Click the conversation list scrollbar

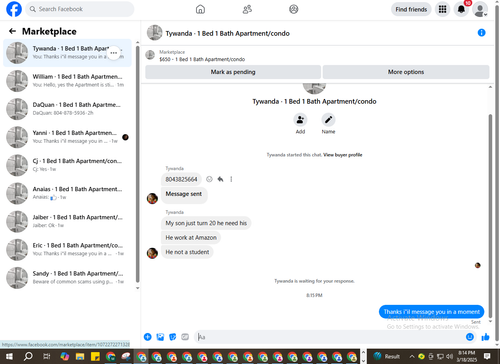tap(137, 164)
